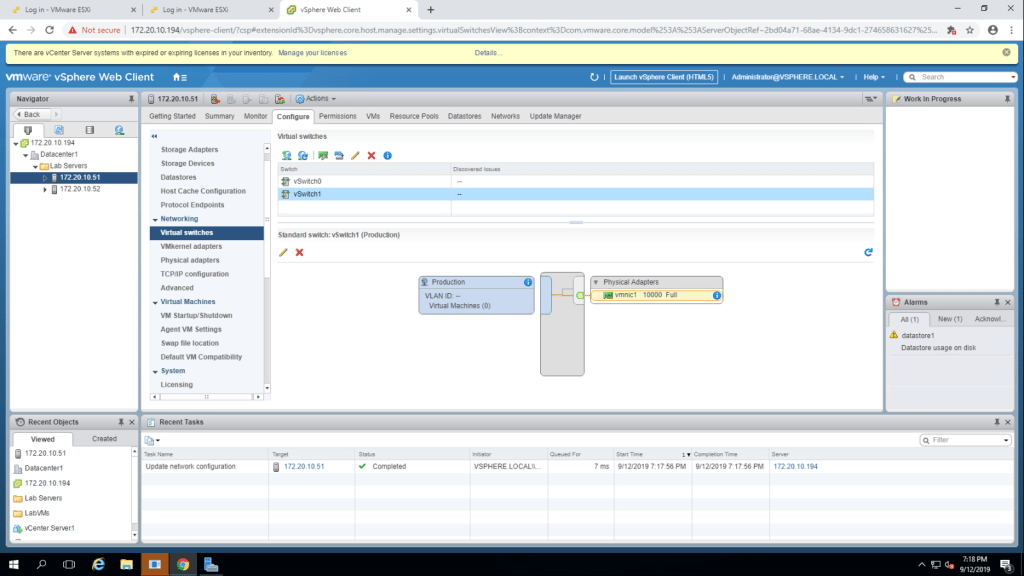This screenshot has width=1024, height=576.
Task: Expand the 172.20.10.52 host tree node
Action: [45, 189]
